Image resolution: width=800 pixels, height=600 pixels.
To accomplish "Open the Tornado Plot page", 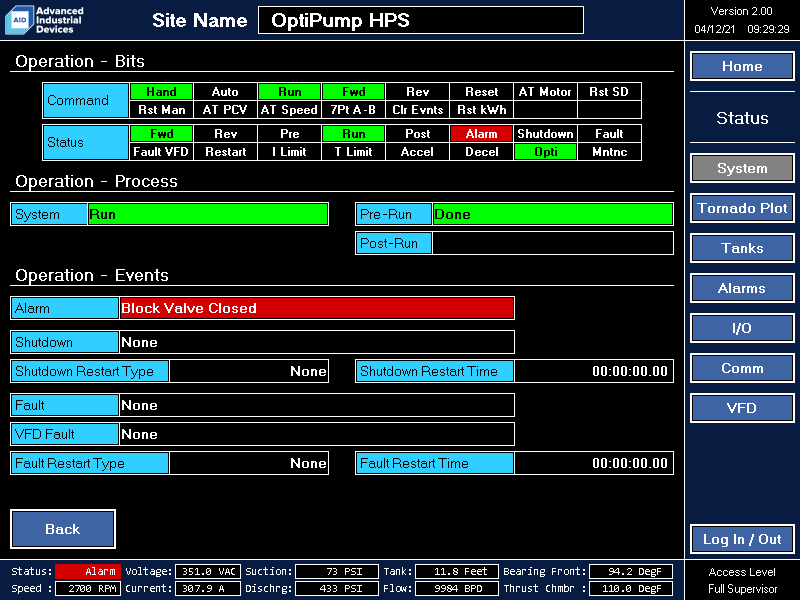I will [742, 208].
